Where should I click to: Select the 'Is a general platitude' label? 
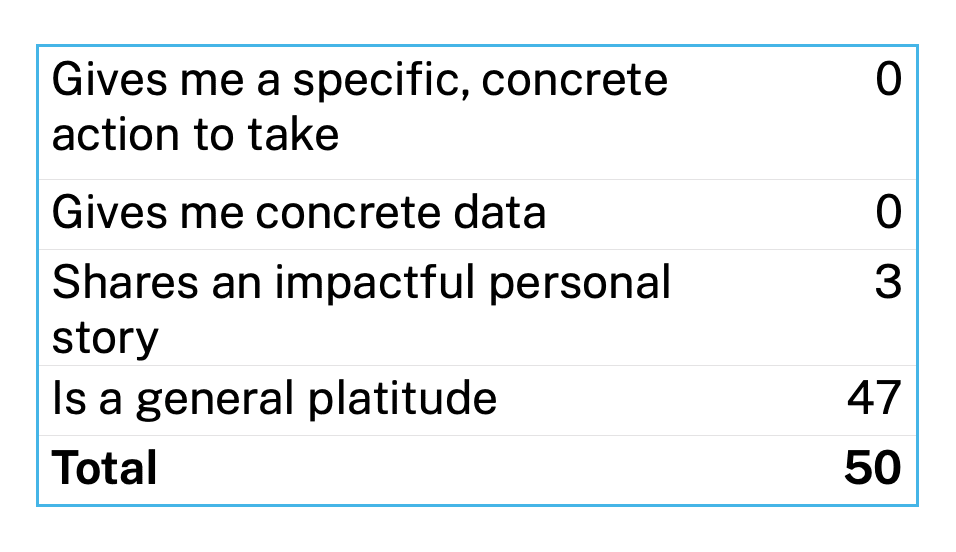click(274, 400)
